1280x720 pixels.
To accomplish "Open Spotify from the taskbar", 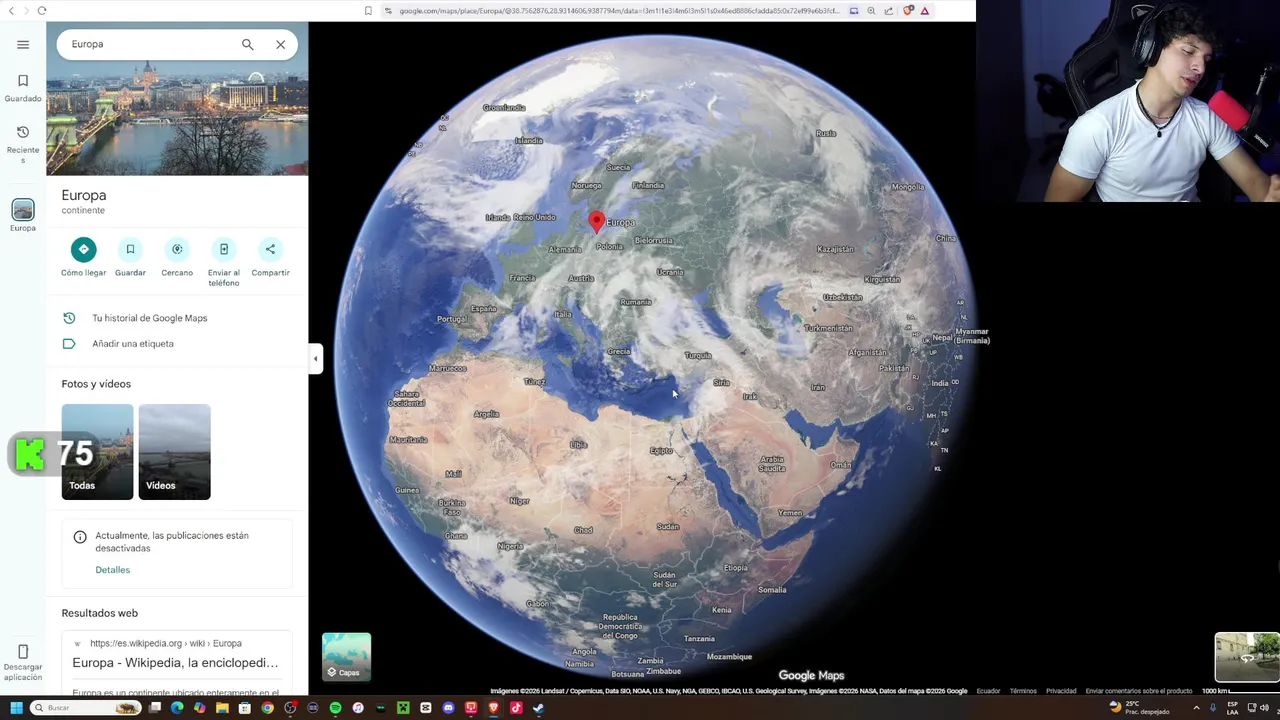I will point(335,708).
